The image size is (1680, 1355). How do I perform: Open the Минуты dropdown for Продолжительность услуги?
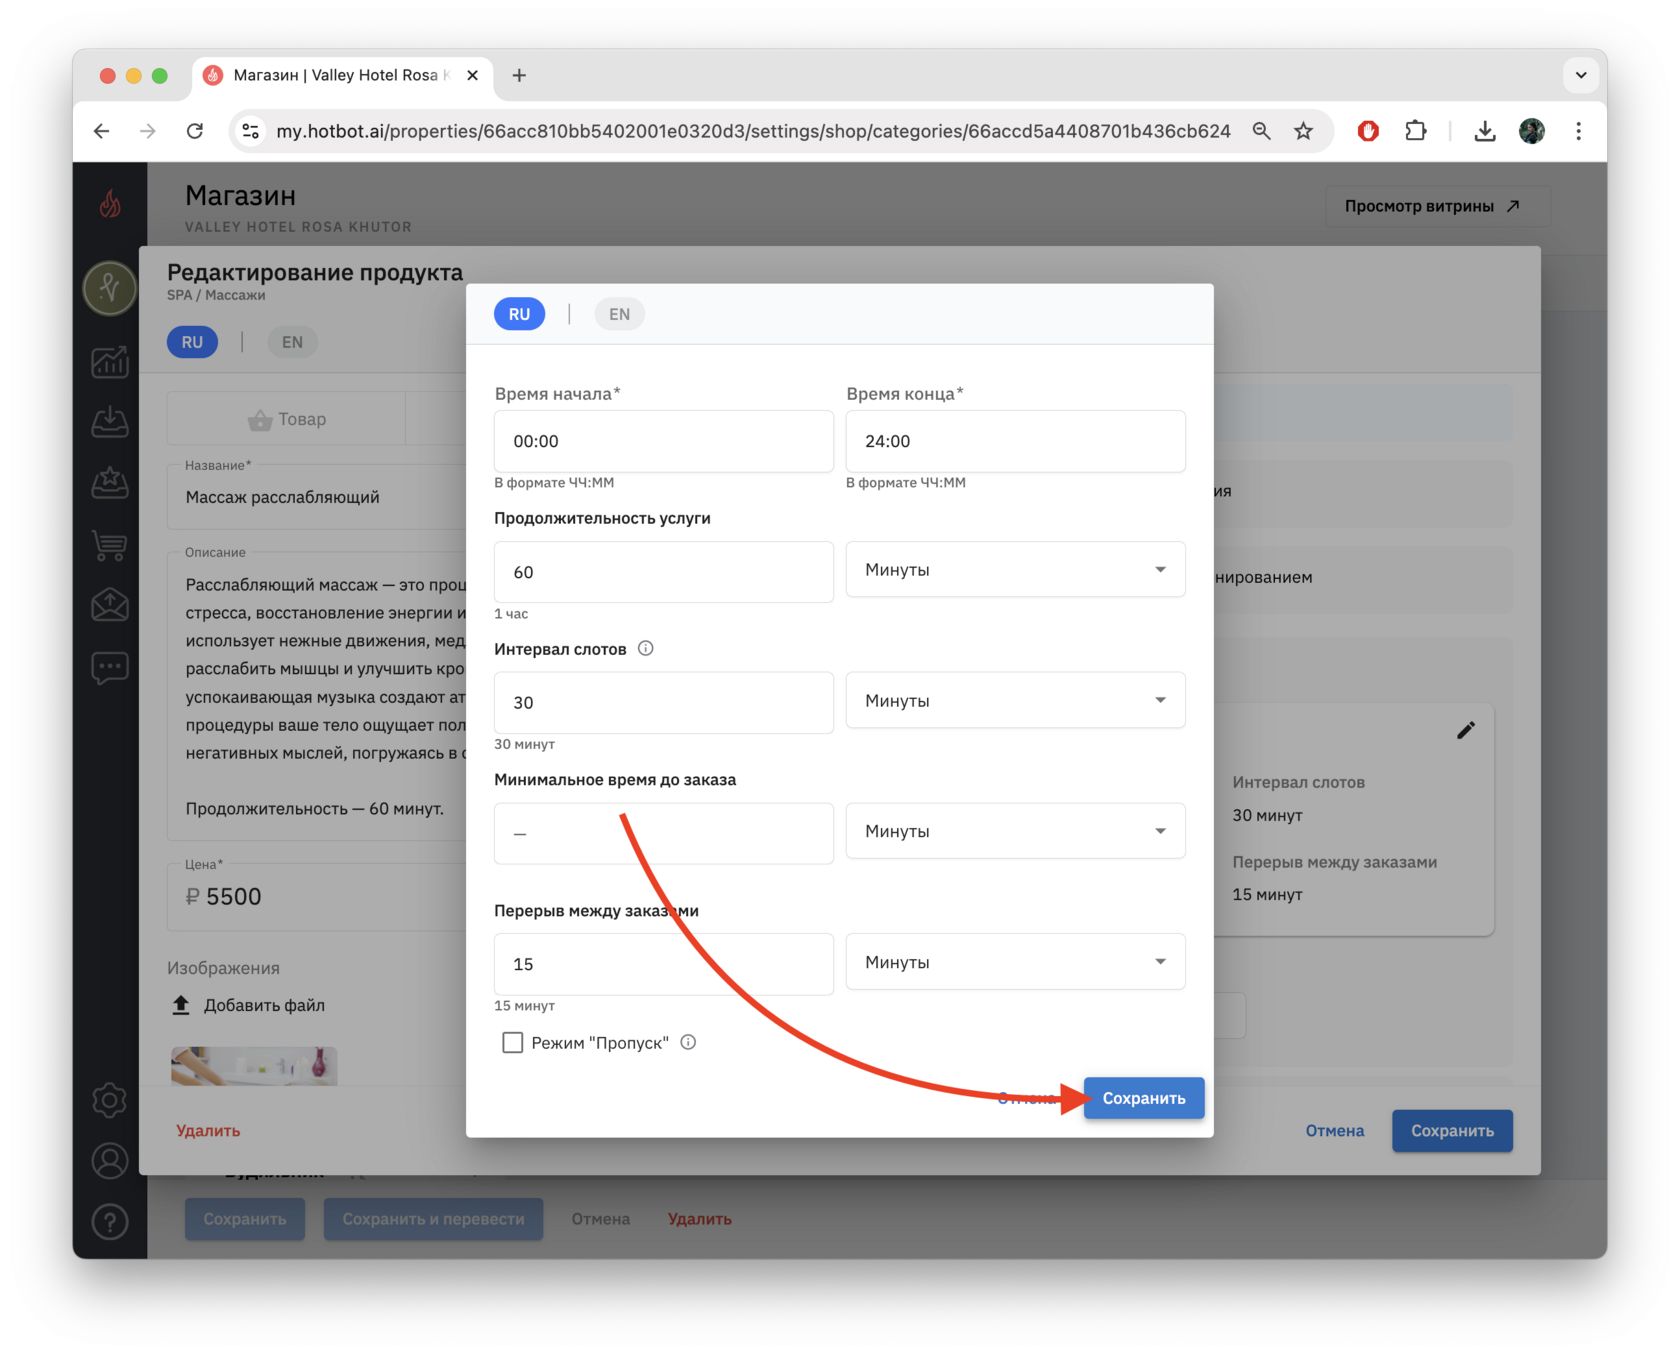[1015, 570]
